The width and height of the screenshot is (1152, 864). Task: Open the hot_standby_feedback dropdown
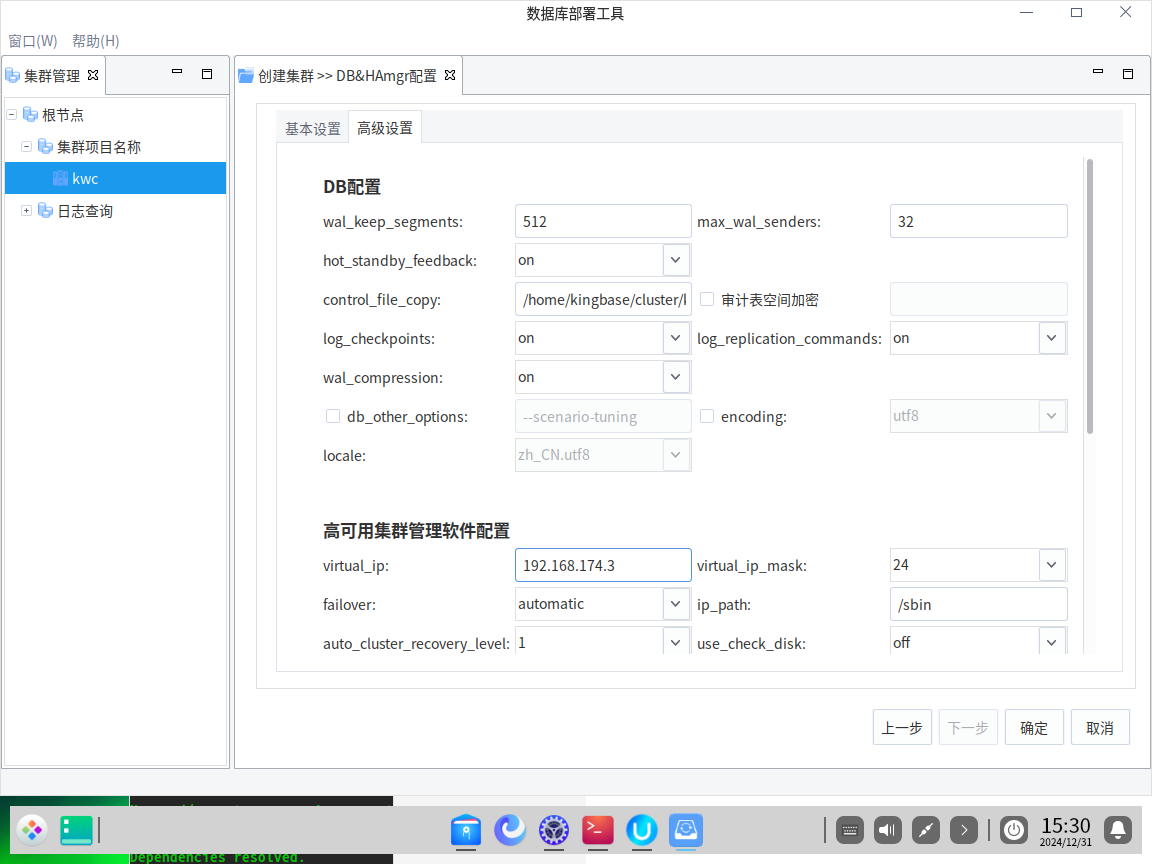(x=676, y=260)
